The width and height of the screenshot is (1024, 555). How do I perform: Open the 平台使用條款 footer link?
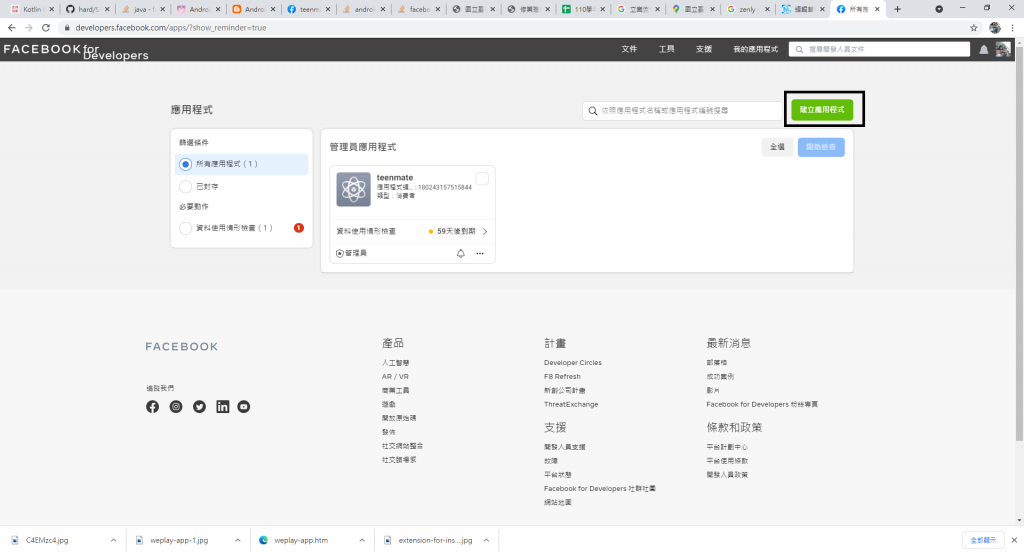[727, 461]
